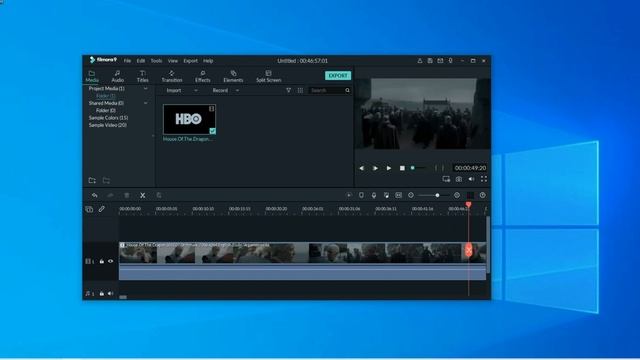
Task: Open the Tools menu
Action: click(x=156, y=61)
